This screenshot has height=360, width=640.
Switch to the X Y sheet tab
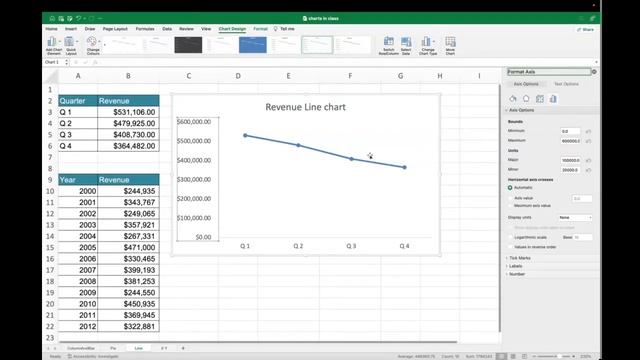[164, 348]
